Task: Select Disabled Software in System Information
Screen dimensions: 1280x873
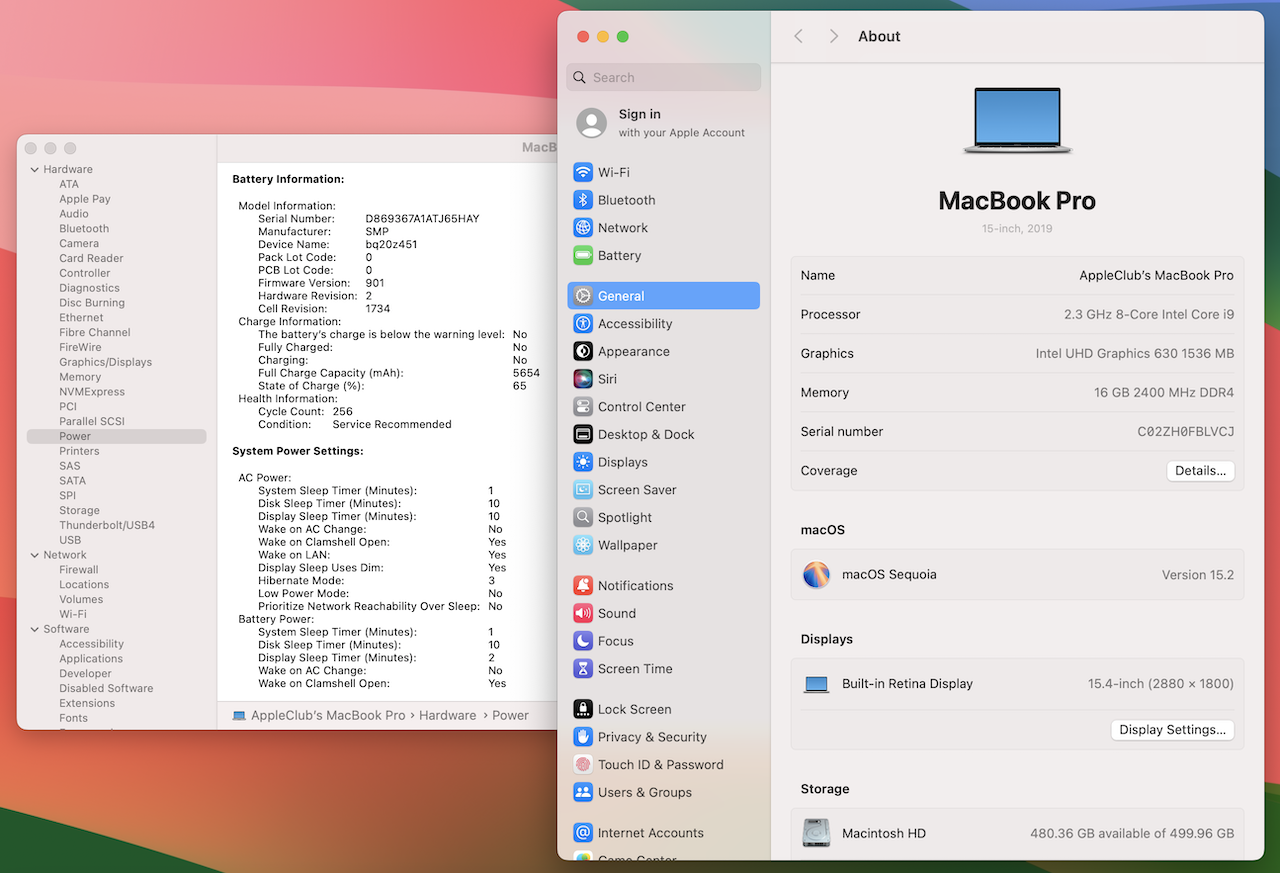Action: [x=106, y=688]
